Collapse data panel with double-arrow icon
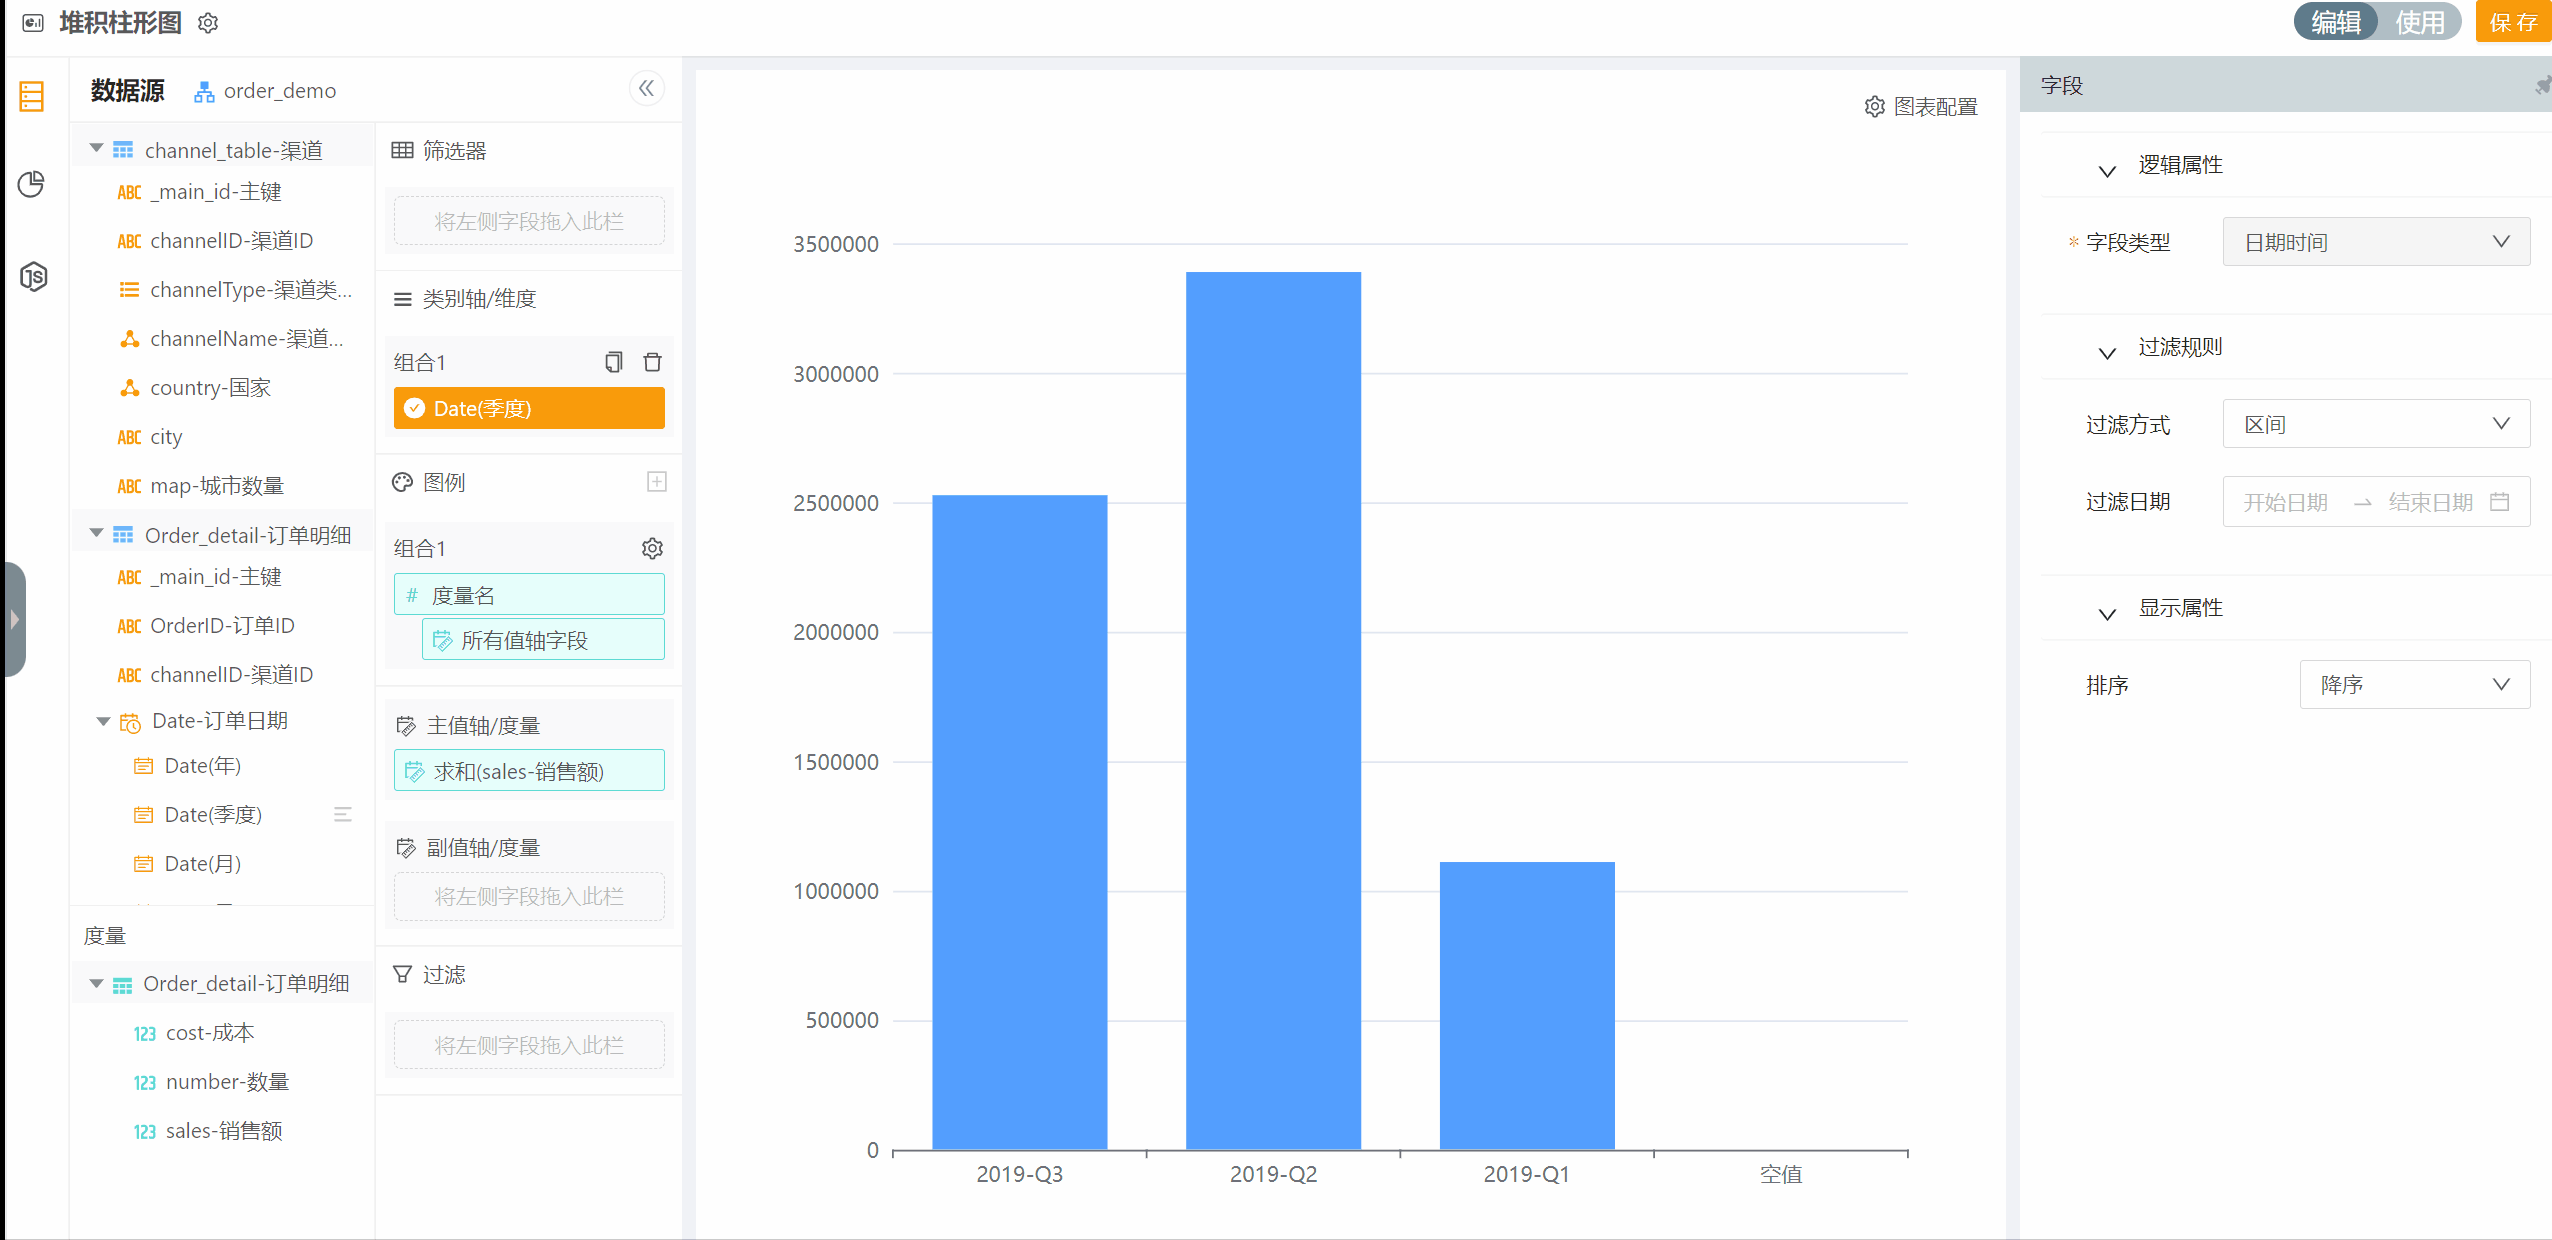The height and width of the screenshot is (1240, 2552). point(647,89)
